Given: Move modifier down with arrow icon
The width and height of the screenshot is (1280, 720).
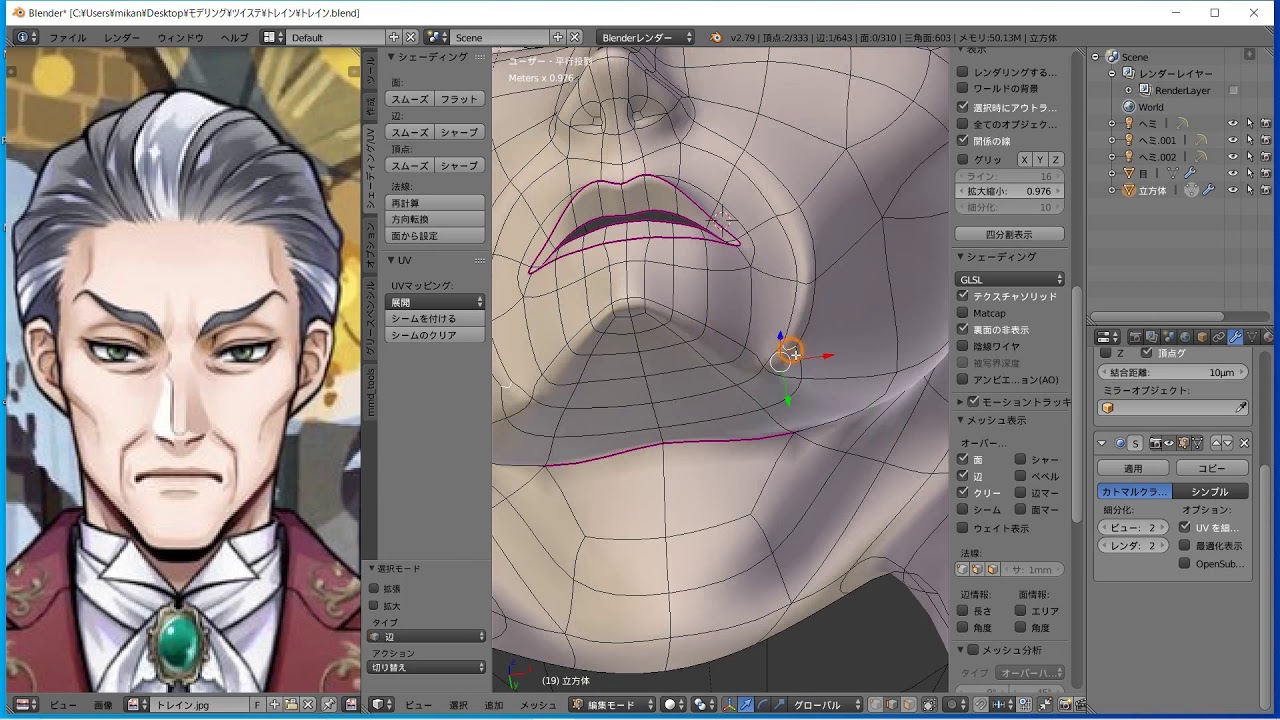Looking at the screenshot, I should click(x=1228, y=443).
